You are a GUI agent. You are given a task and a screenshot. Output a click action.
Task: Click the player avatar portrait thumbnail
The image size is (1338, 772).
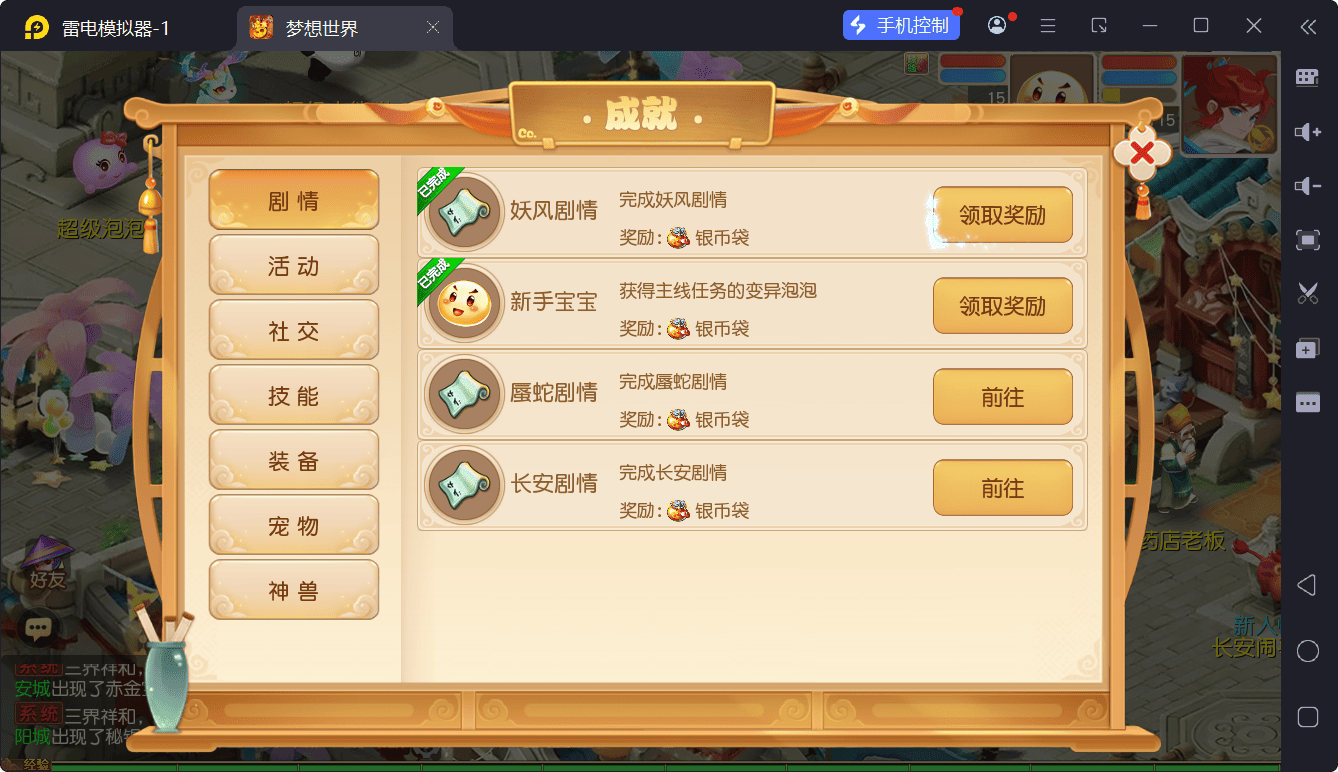click(x=1230, y=104)
